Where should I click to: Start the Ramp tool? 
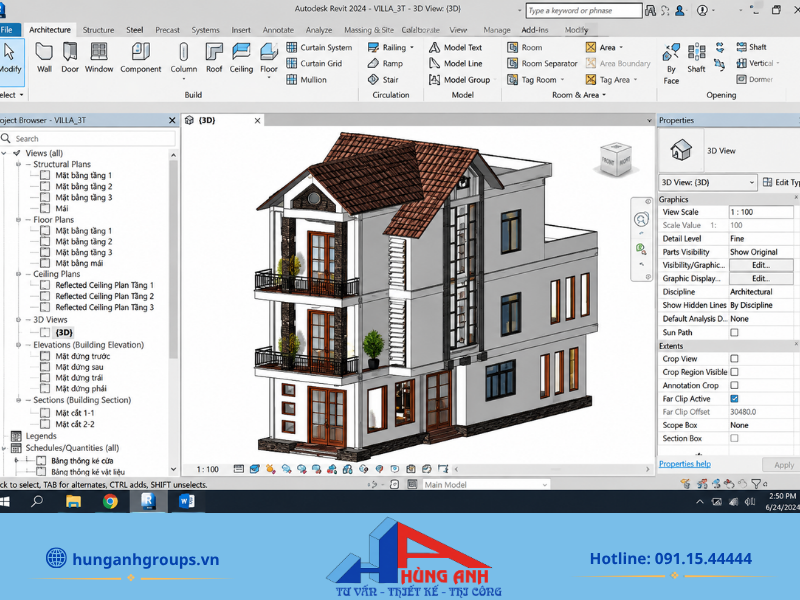[386, 63]
